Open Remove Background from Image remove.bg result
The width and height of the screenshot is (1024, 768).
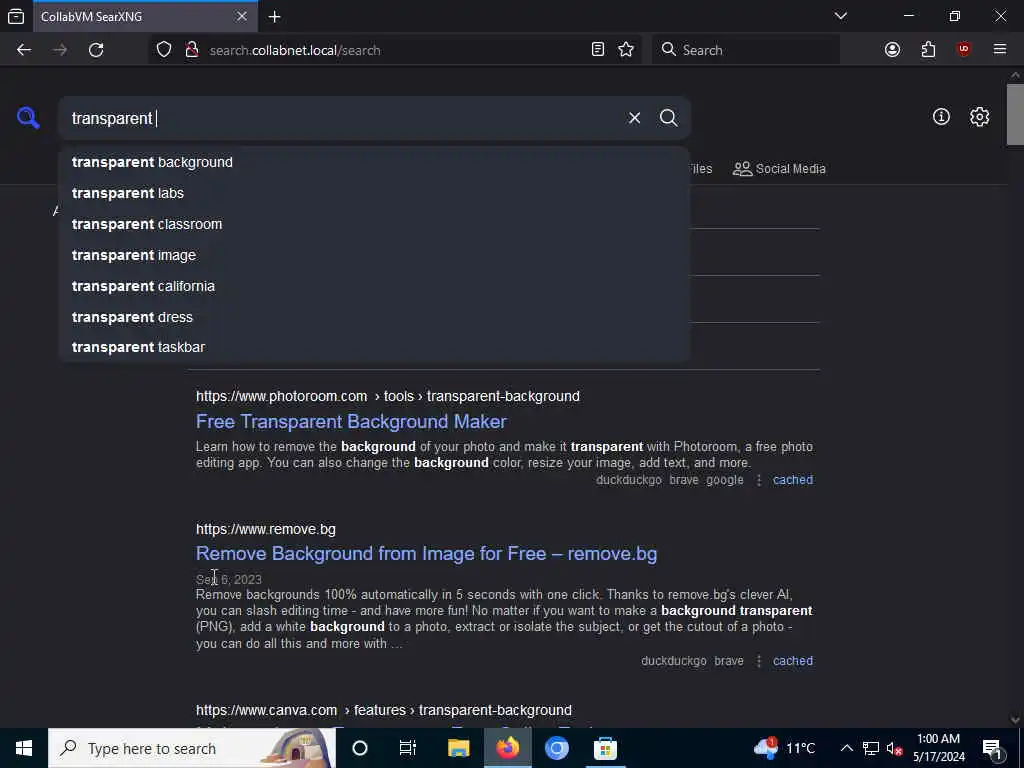[426, 554]
